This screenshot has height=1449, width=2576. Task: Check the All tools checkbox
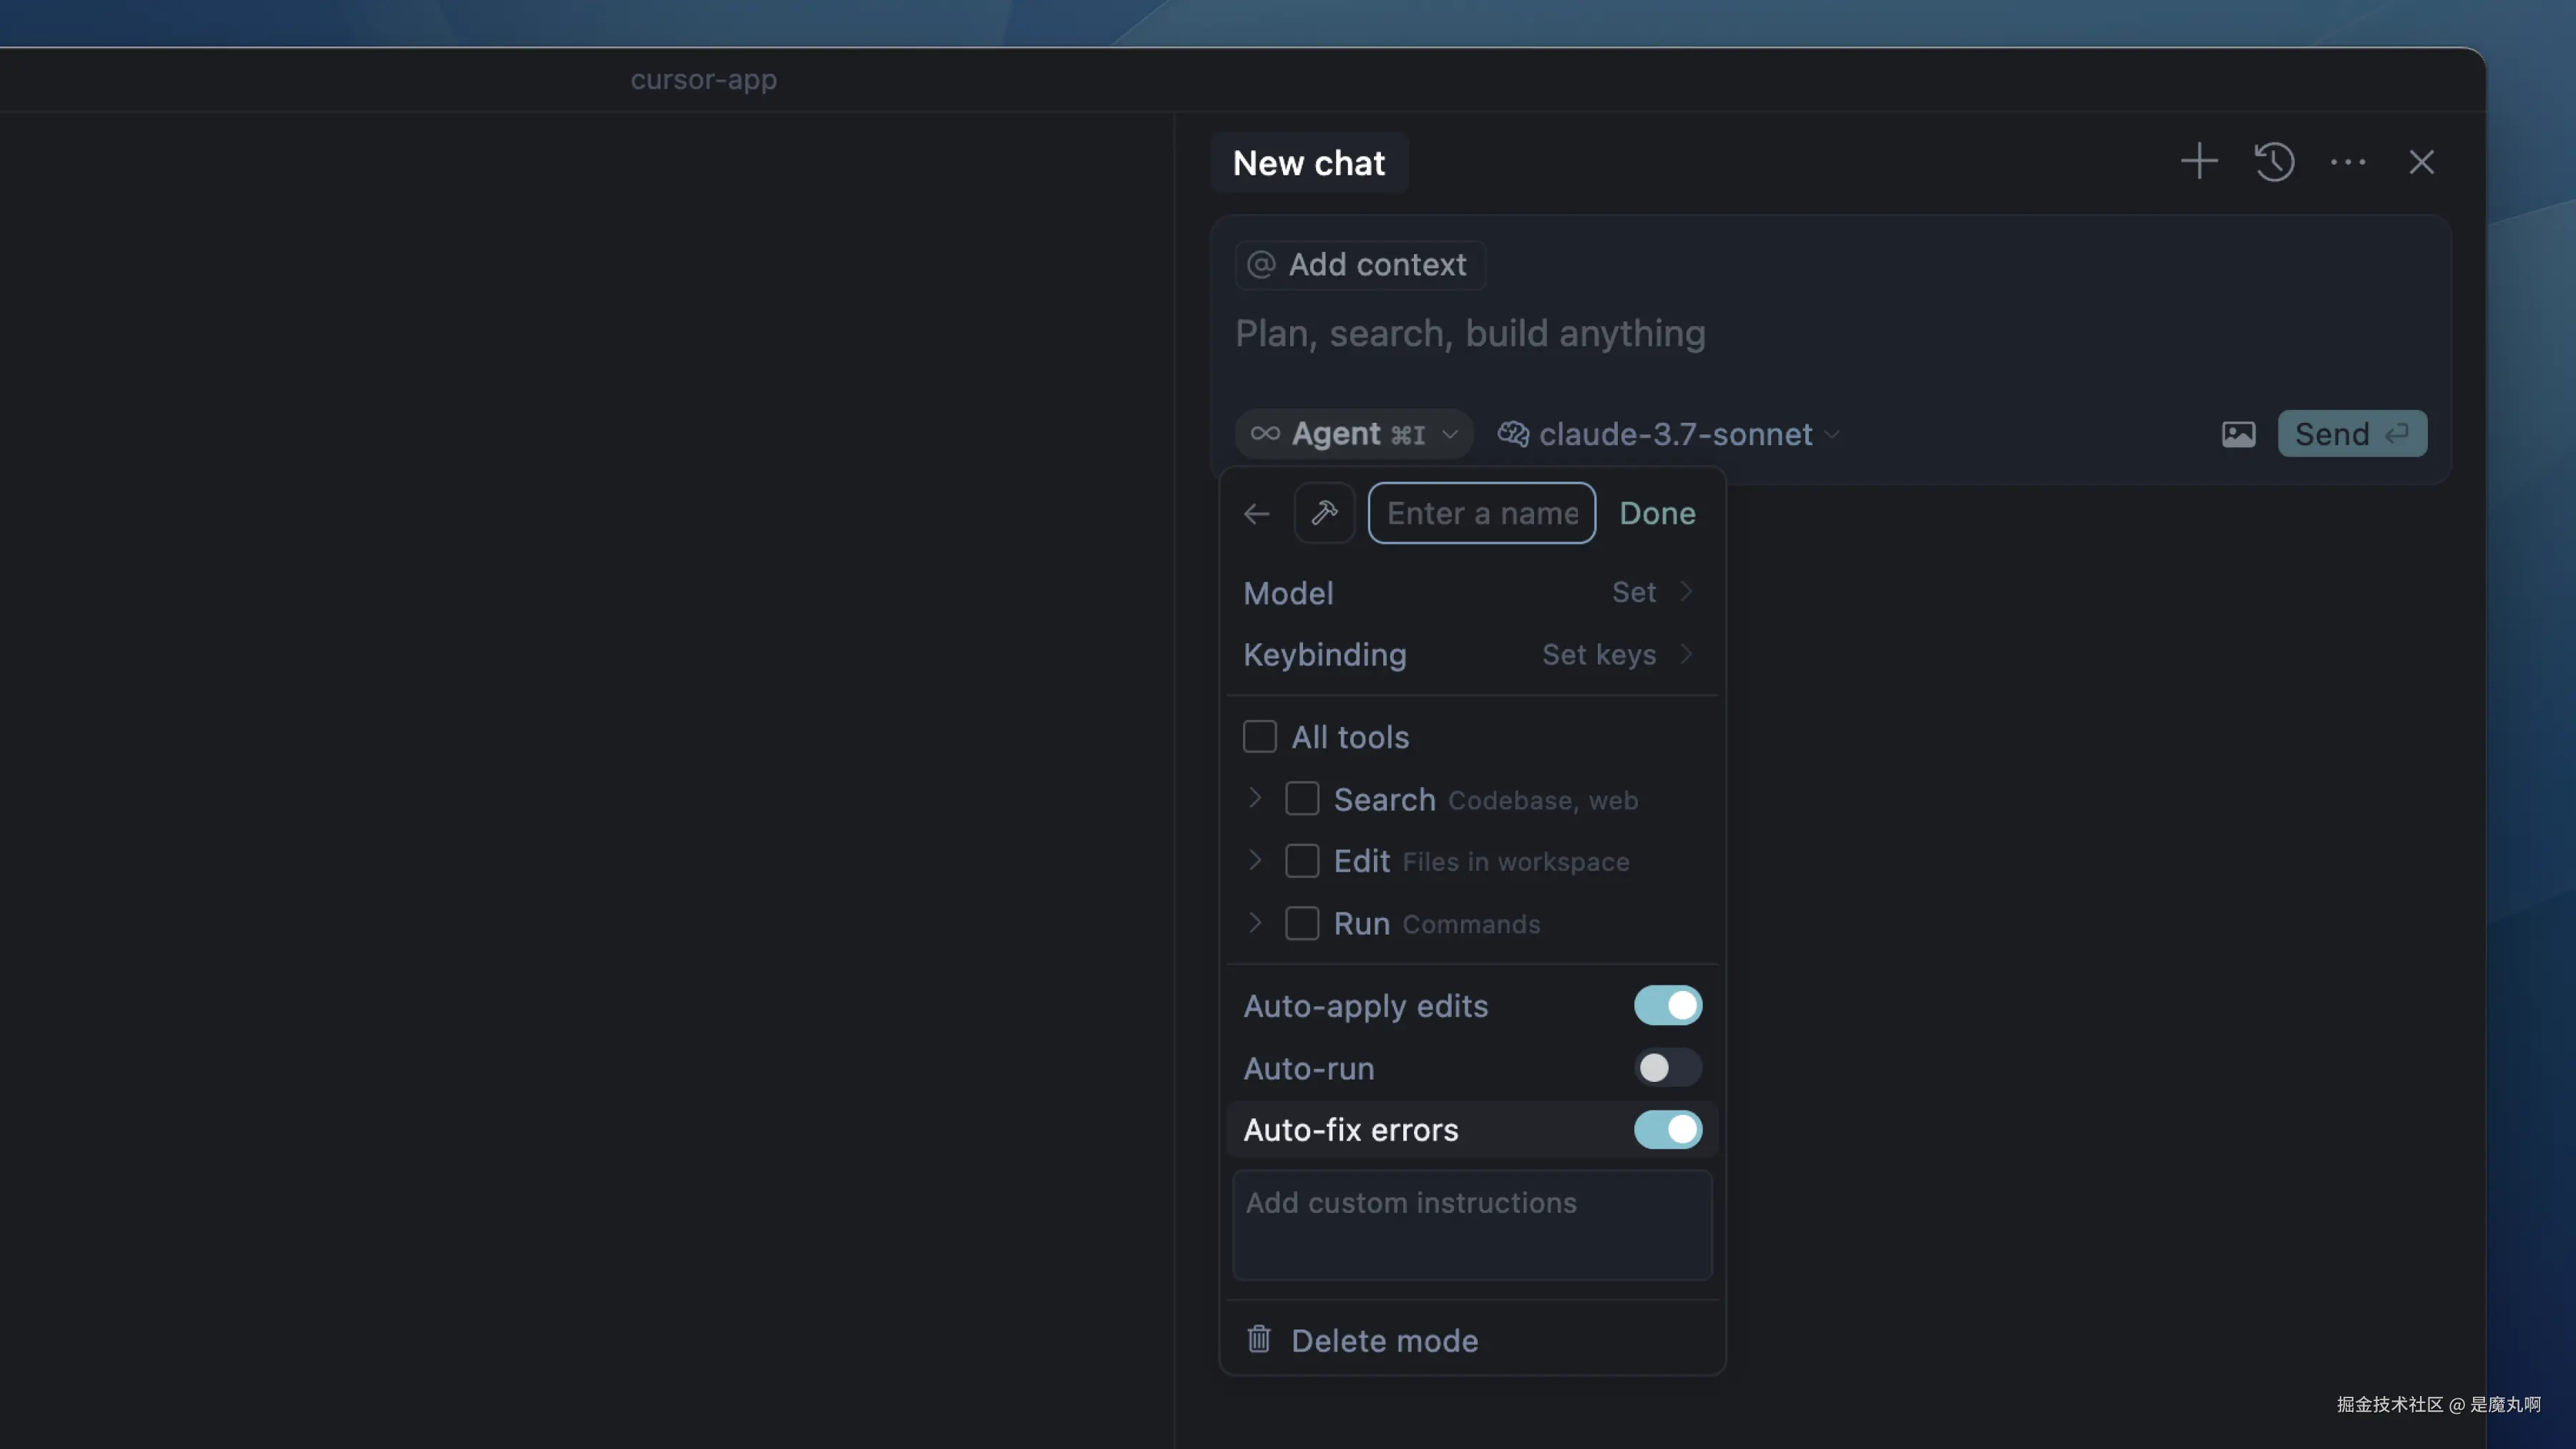(x=1259, y=737)
